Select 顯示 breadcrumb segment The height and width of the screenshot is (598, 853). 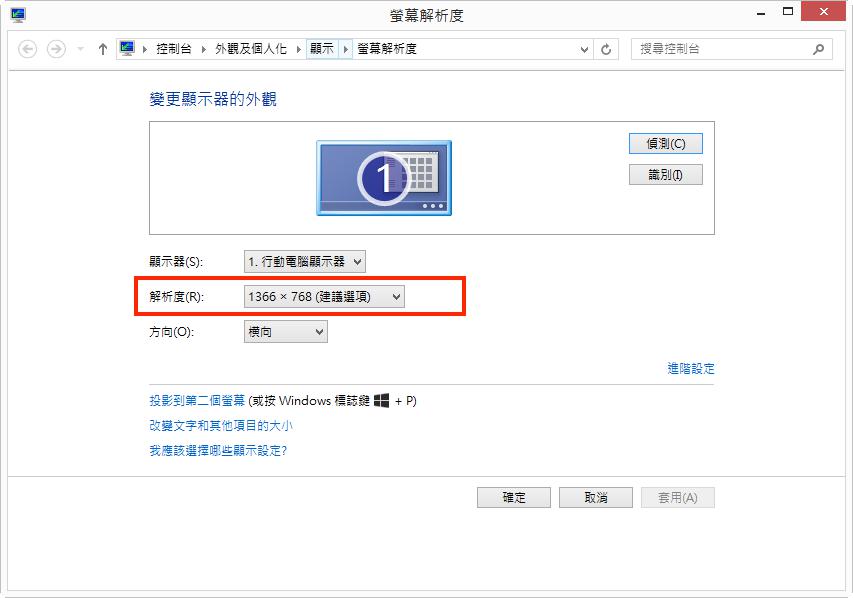[x=322, y=49]
